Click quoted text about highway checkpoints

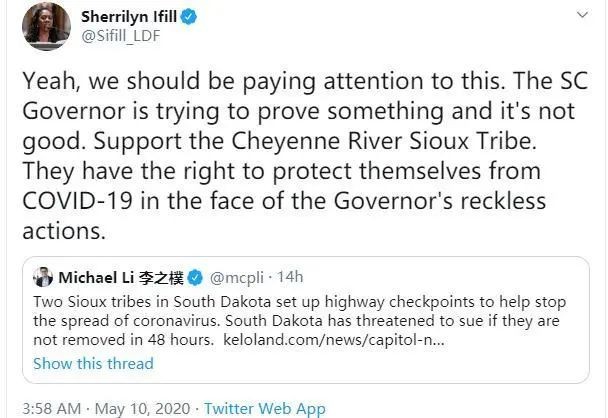point(300,301)
